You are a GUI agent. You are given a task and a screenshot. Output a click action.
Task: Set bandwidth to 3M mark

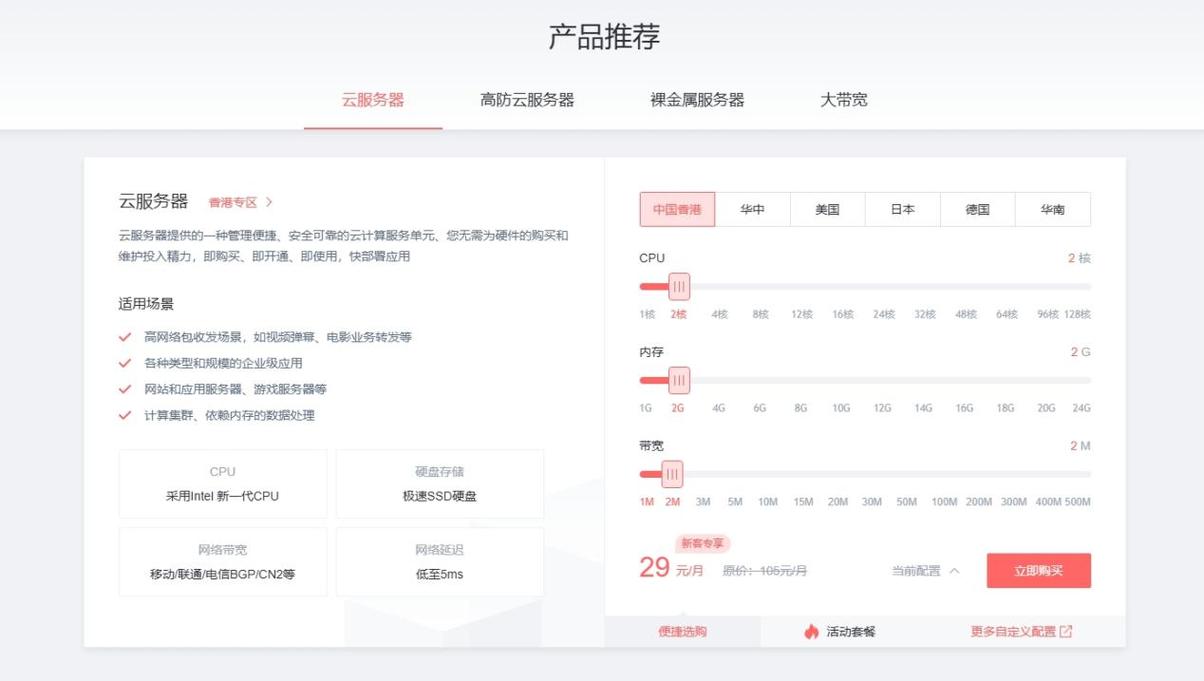click(703, 502)
